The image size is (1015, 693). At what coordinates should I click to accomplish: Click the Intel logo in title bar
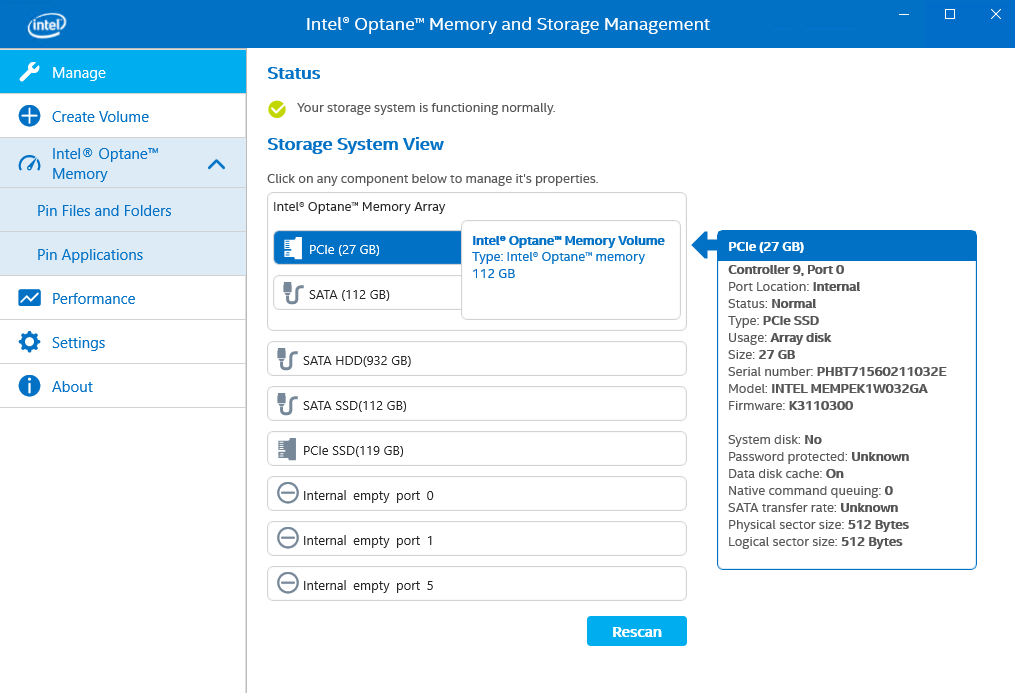tap(47, 24)
